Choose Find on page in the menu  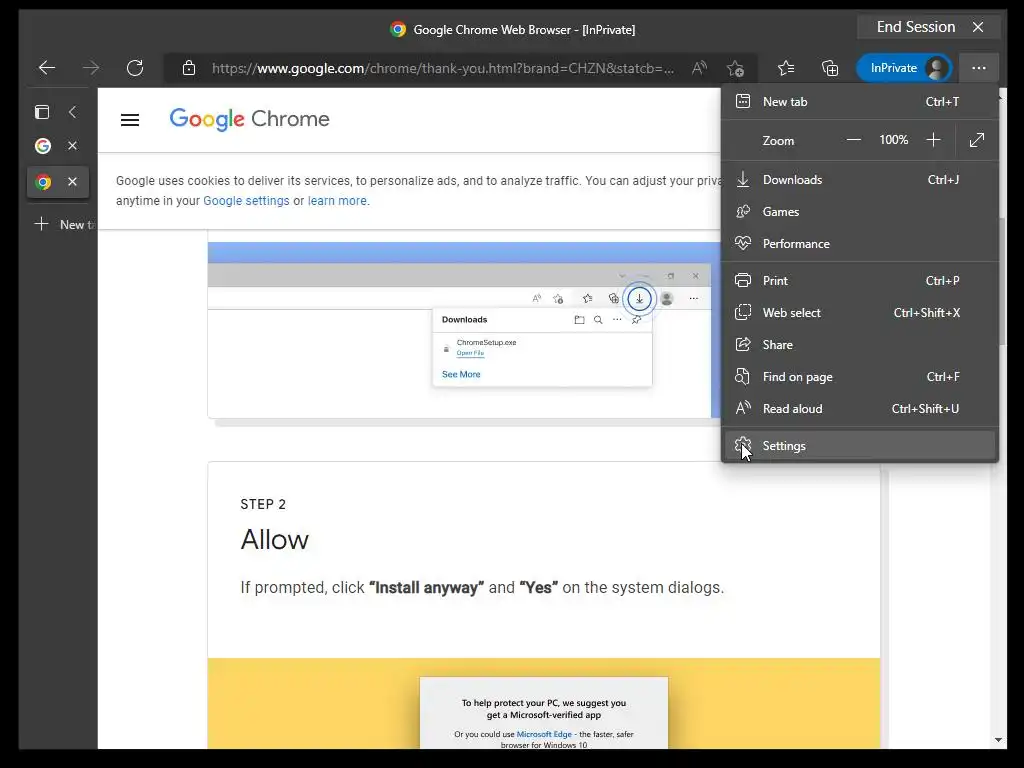[859, 377]
